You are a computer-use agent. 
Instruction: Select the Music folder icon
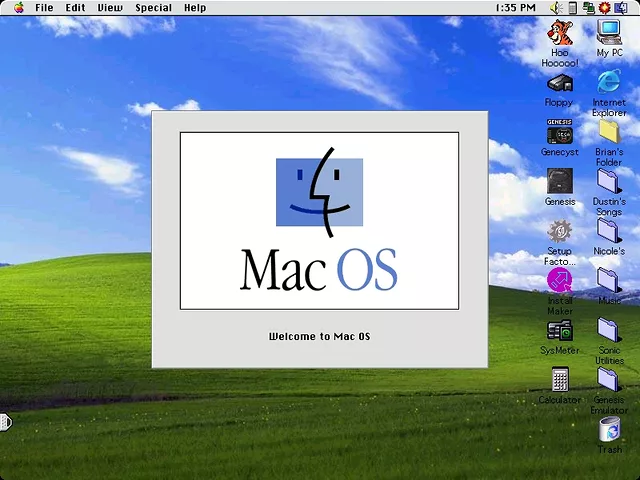click(x=609, y=280)
